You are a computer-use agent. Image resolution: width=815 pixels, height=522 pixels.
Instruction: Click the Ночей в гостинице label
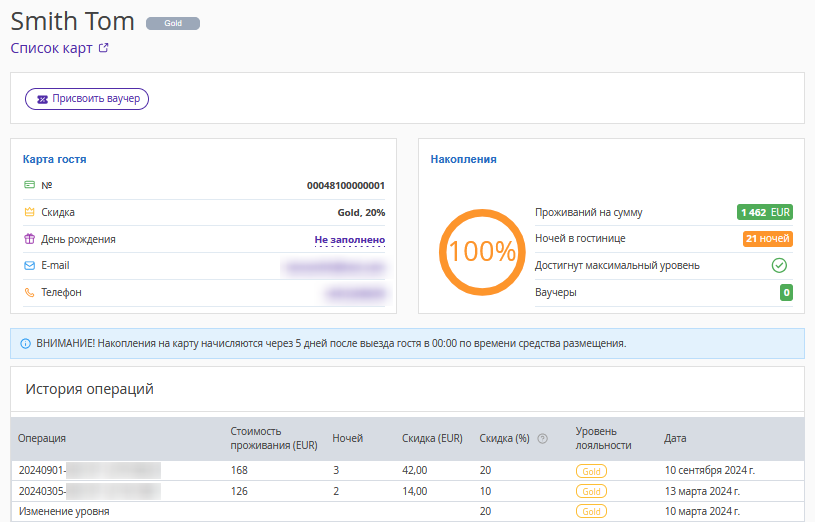point(580,238)
